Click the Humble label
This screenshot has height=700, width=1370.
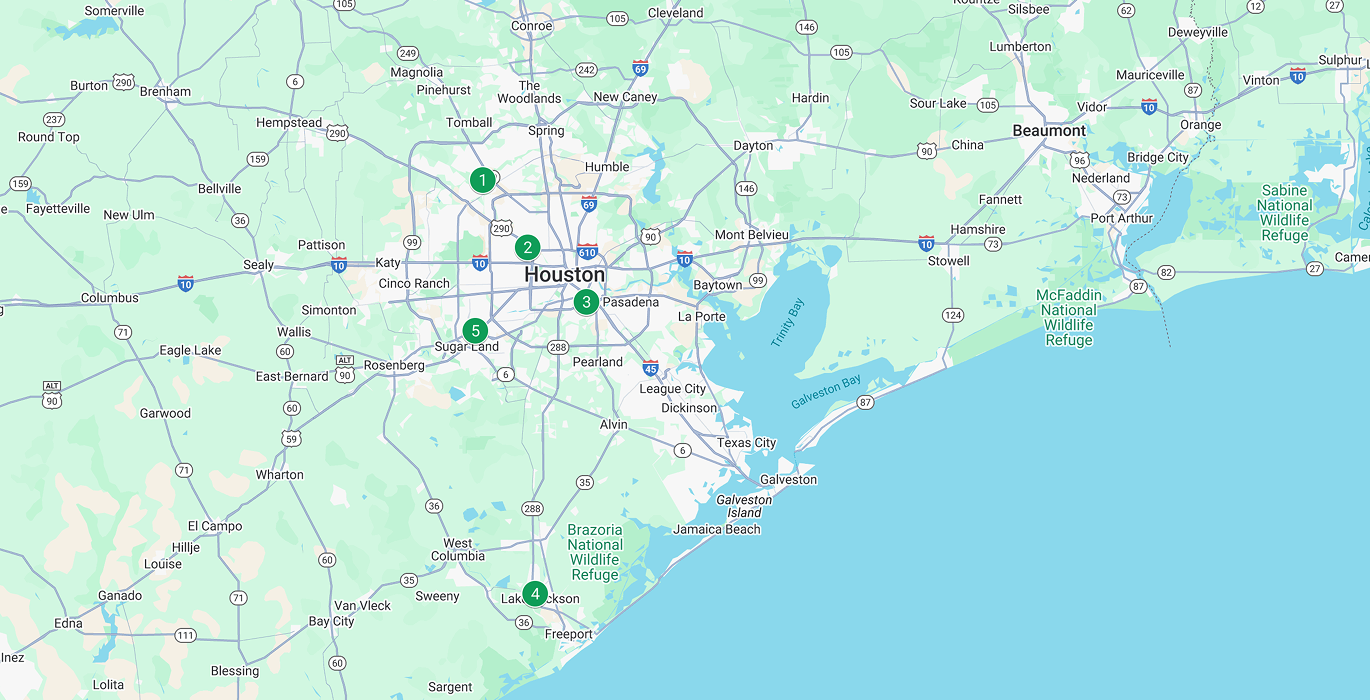pos(607,167)
